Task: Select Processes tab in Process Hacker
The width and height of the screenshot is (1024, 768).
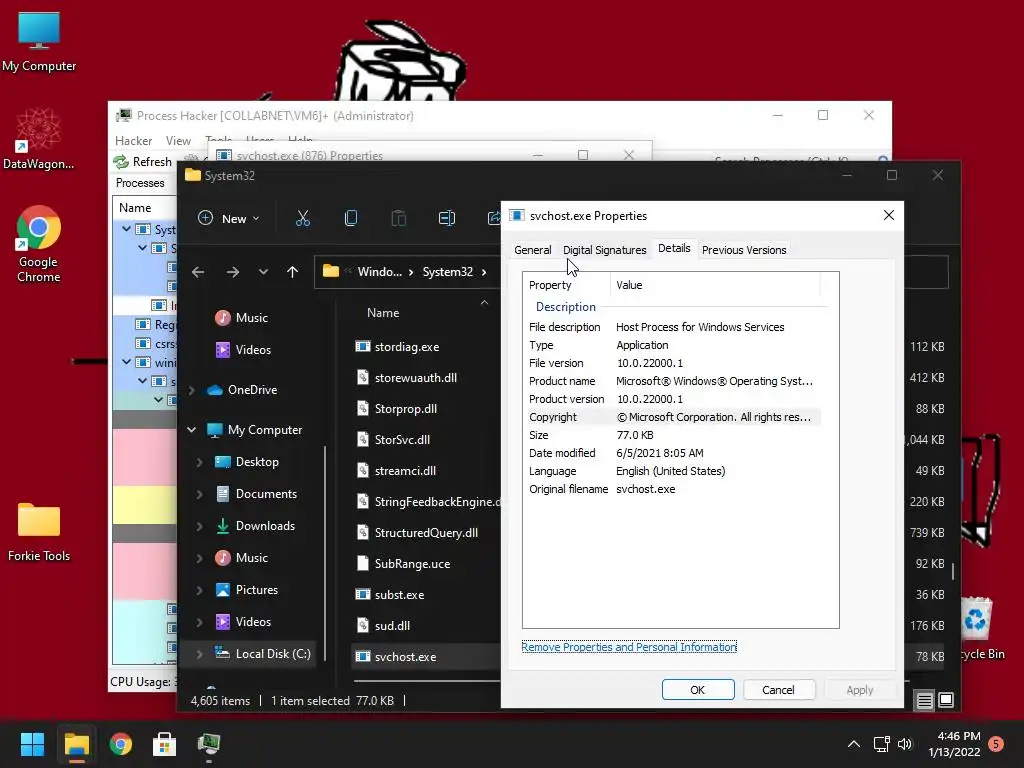Action: click(x=140, y=183)
